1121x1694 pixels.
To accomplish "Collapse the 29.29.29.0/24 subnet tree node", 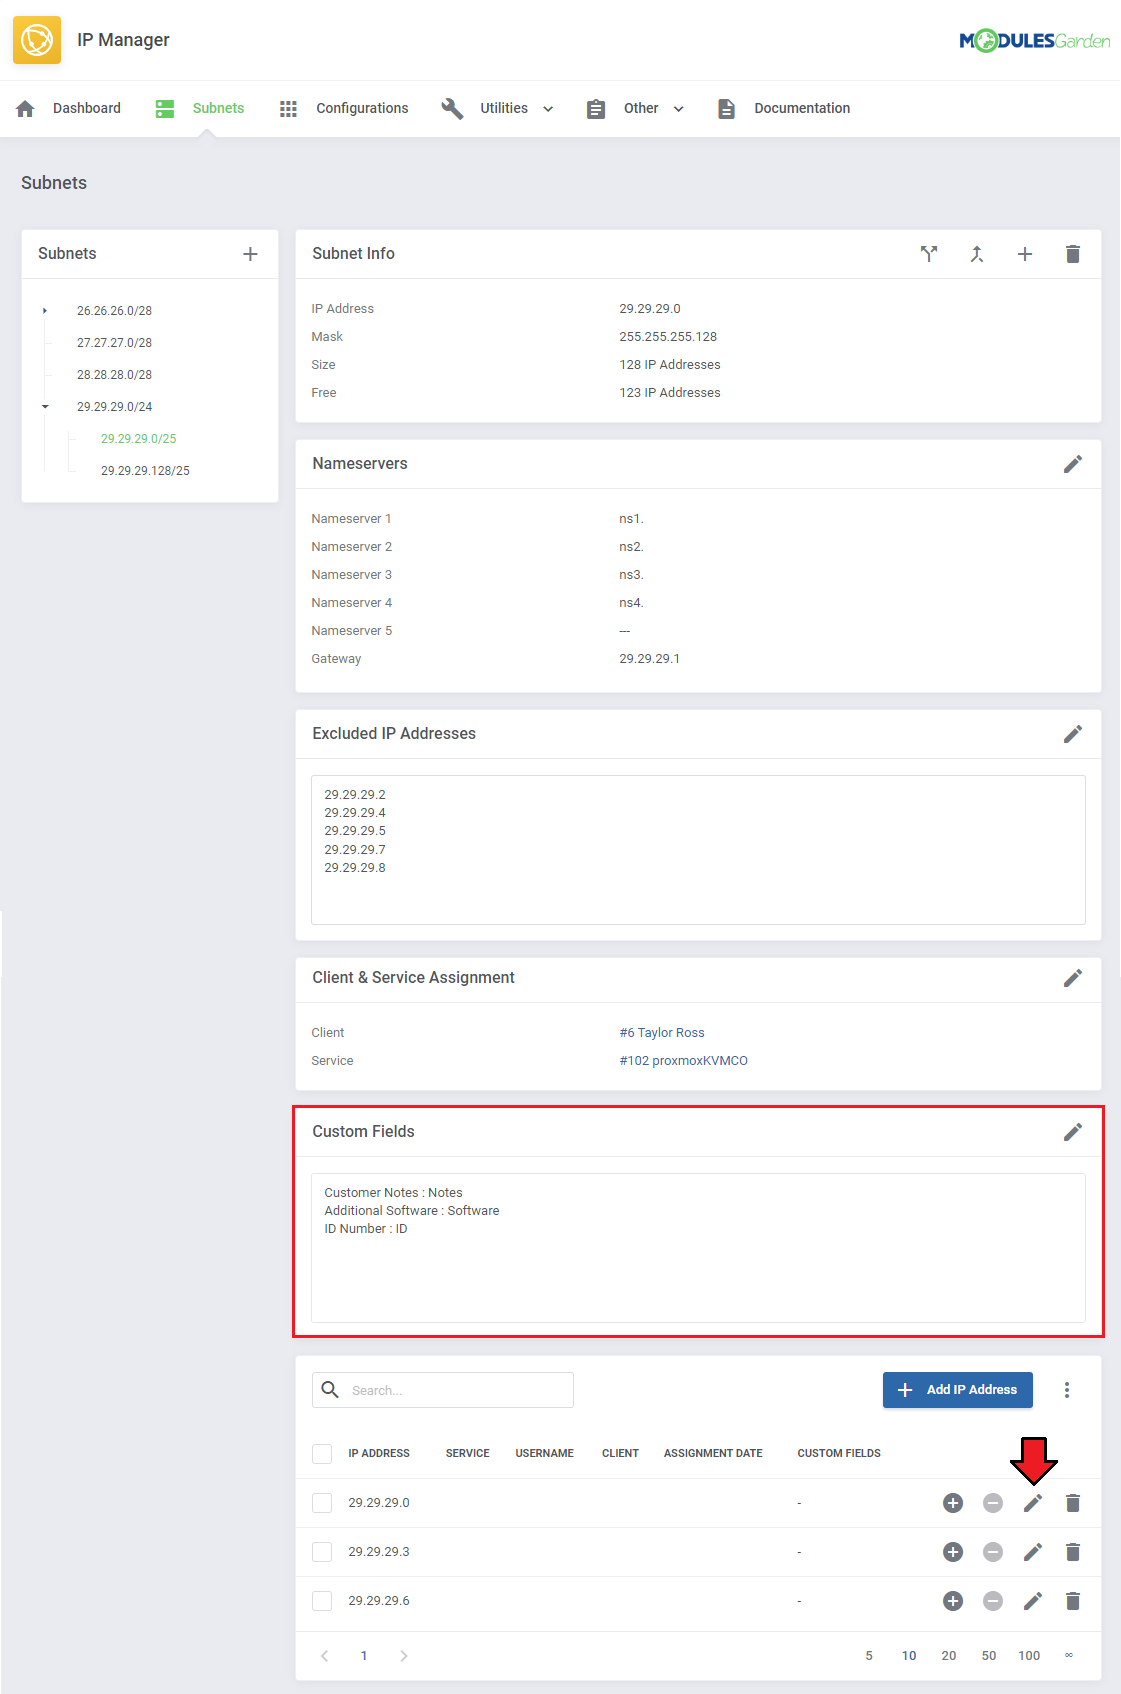I will [x=45, y=407].
